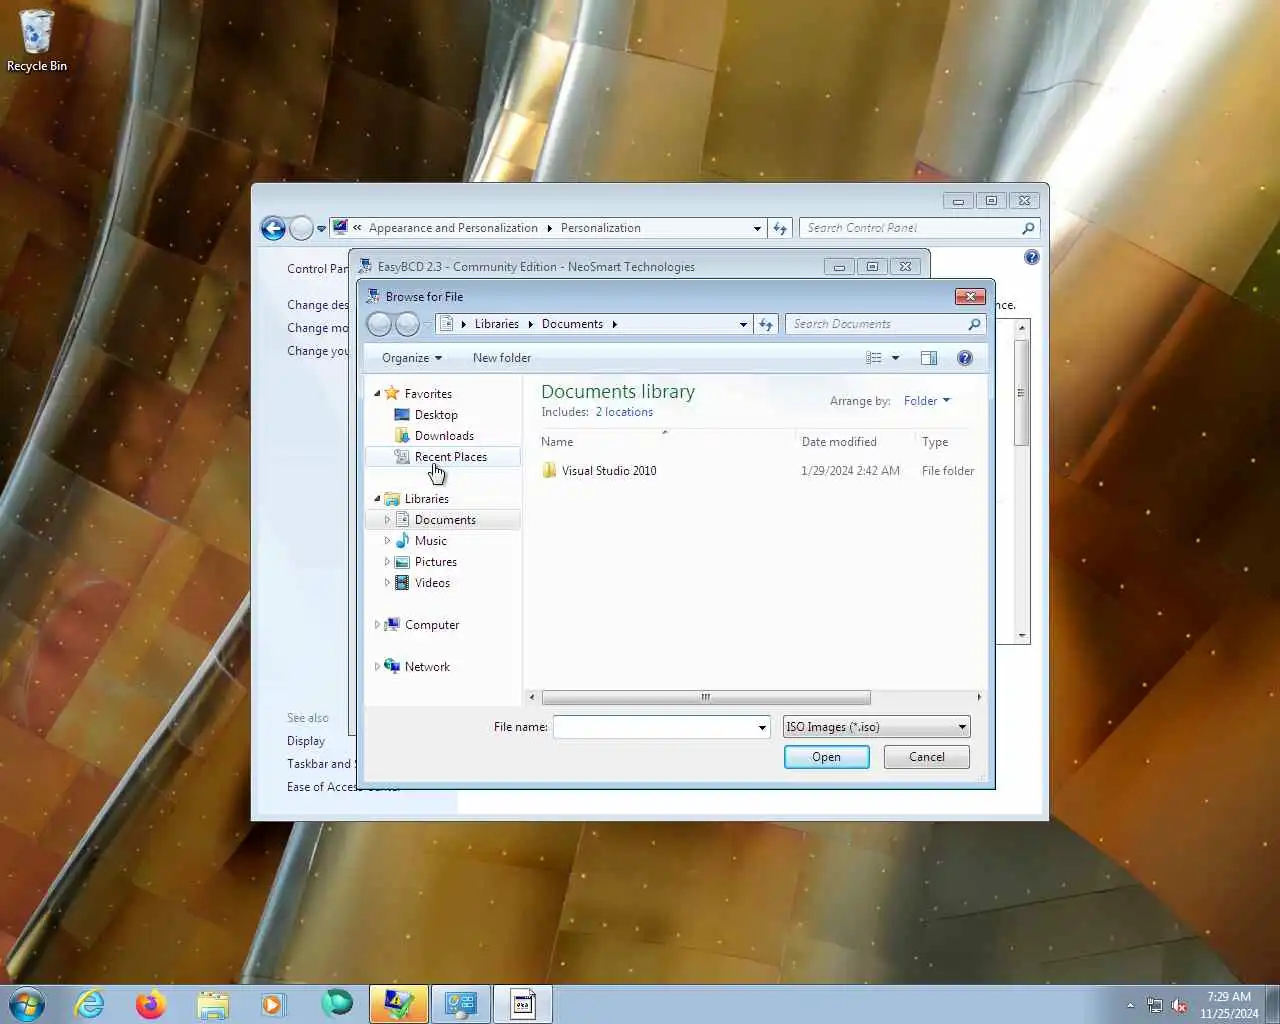Refresh the Personalization window address
Screen dimensions: 1280x1024
[780, 228]
